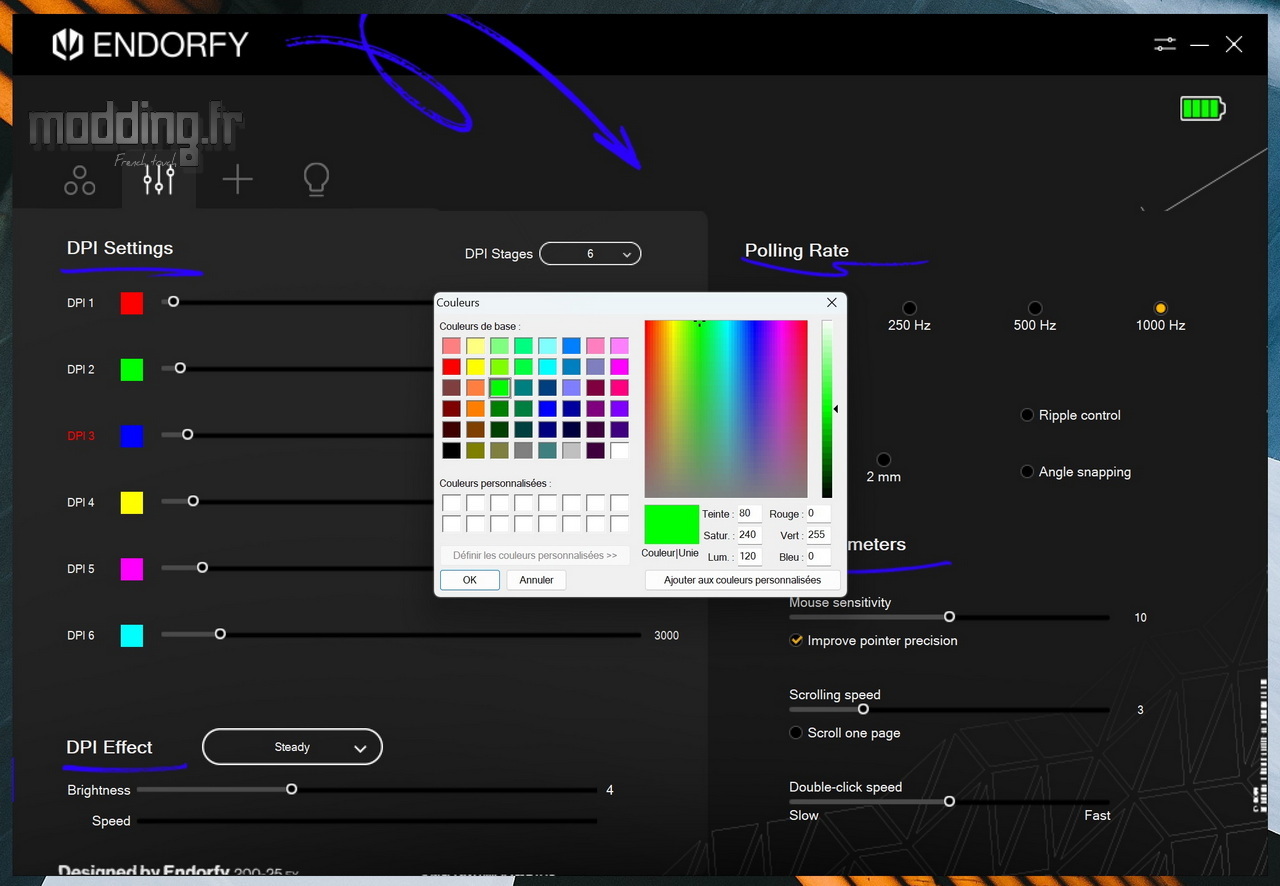Uncheck Improve pointer precision
Viewport: 1280px width, 886px height.
pos(796,640)
